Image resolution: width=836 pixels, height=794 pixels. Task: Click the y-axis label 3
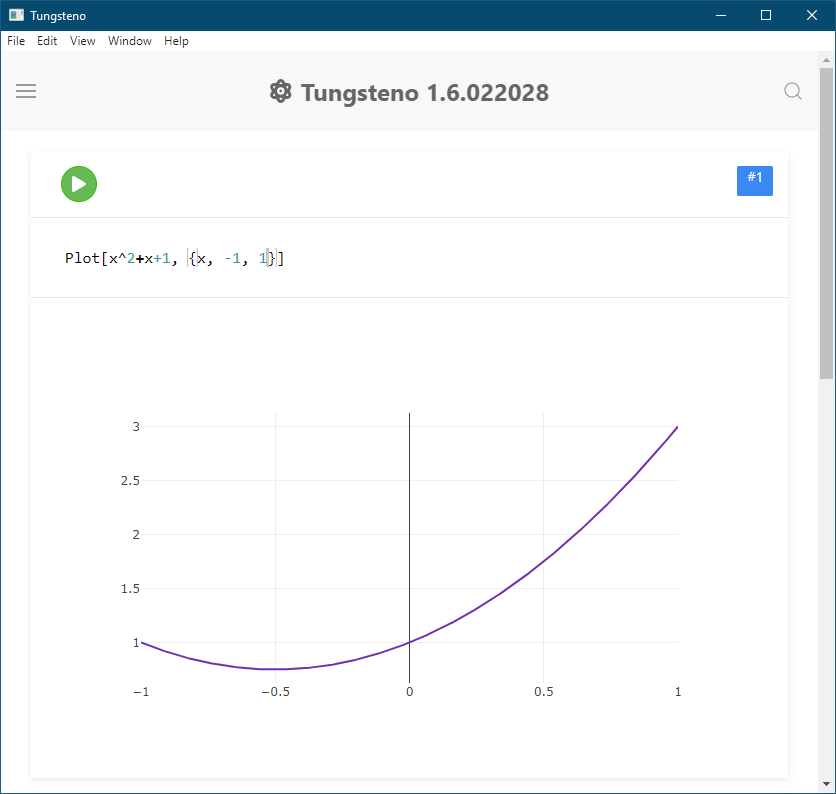[x=136, y=427]
